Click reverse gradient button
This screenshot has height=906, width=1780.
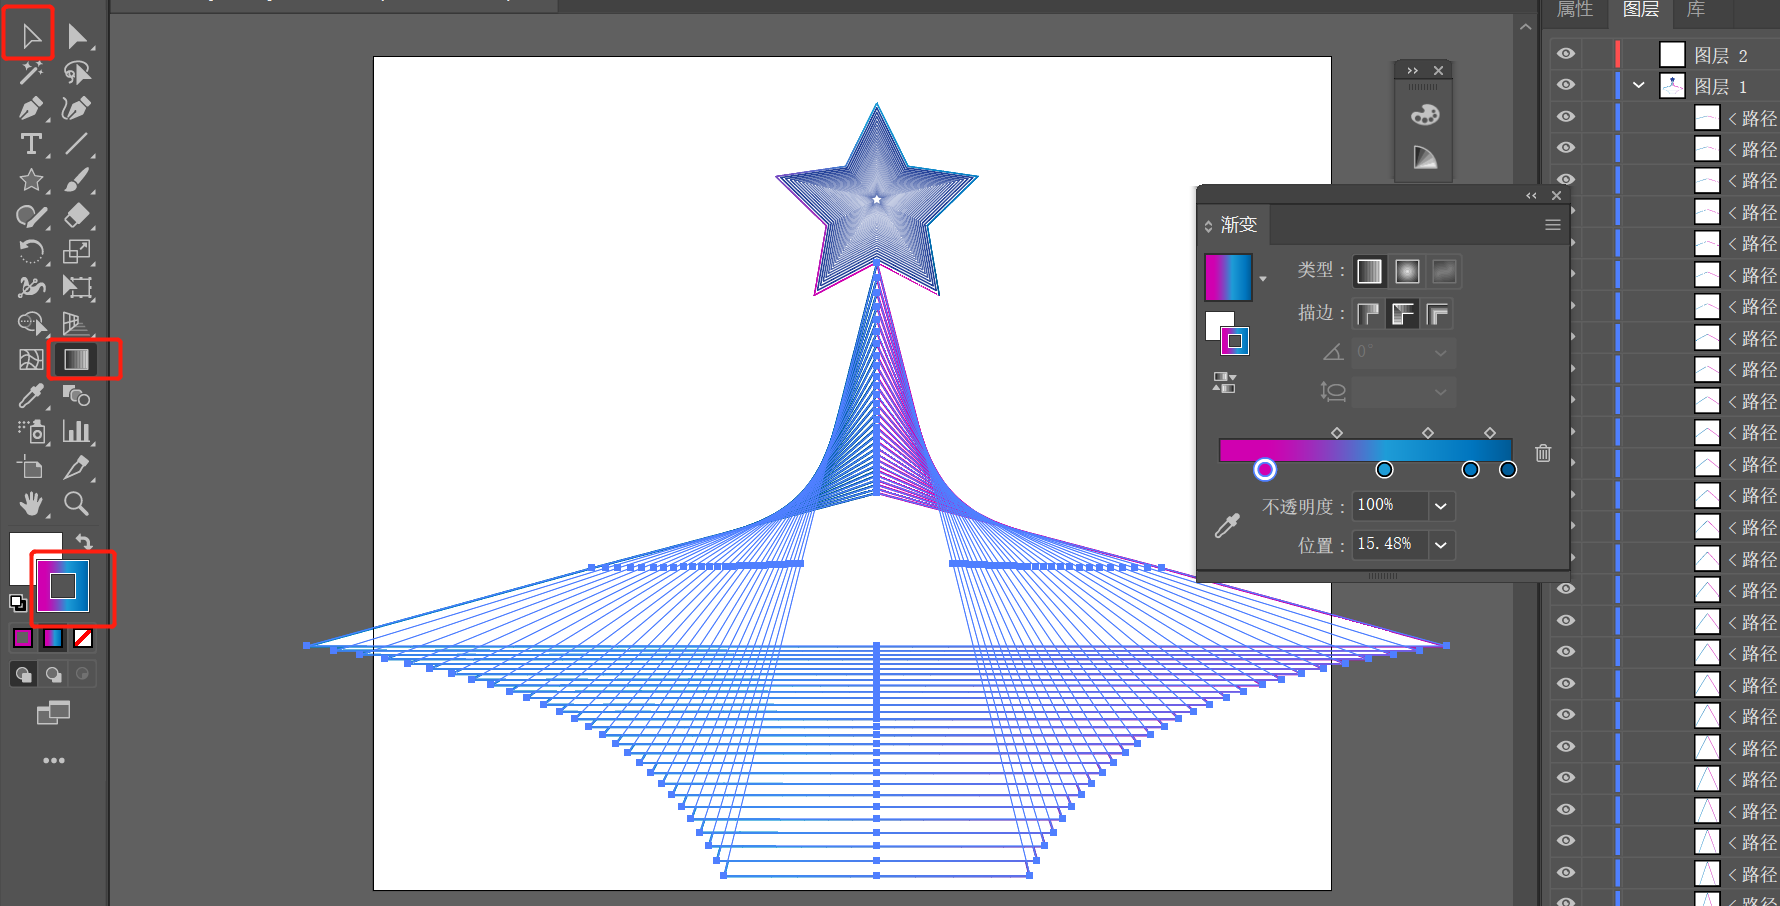point(1225,383)
